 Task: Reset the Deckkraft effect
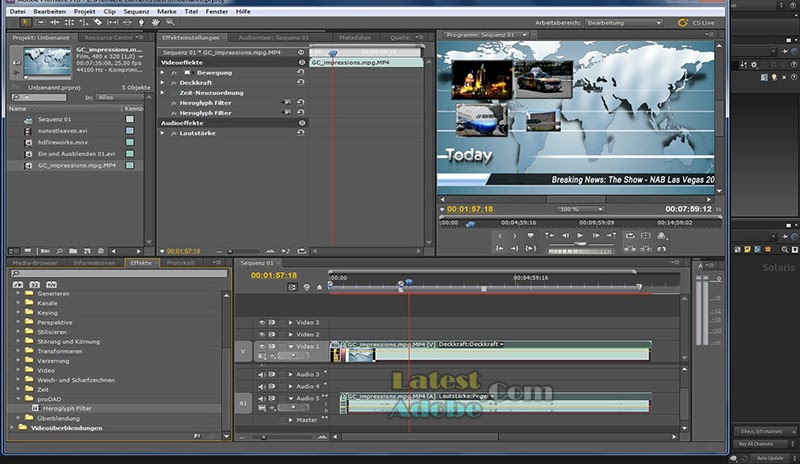301,82
